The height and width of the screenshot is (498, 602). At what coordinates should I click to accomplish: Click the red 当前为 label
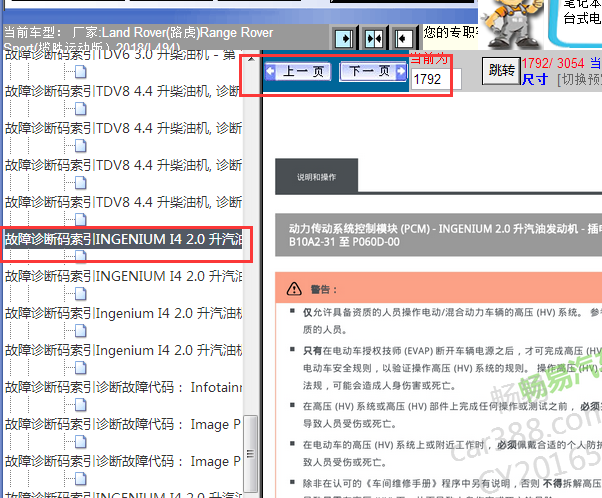coord(429,60)
